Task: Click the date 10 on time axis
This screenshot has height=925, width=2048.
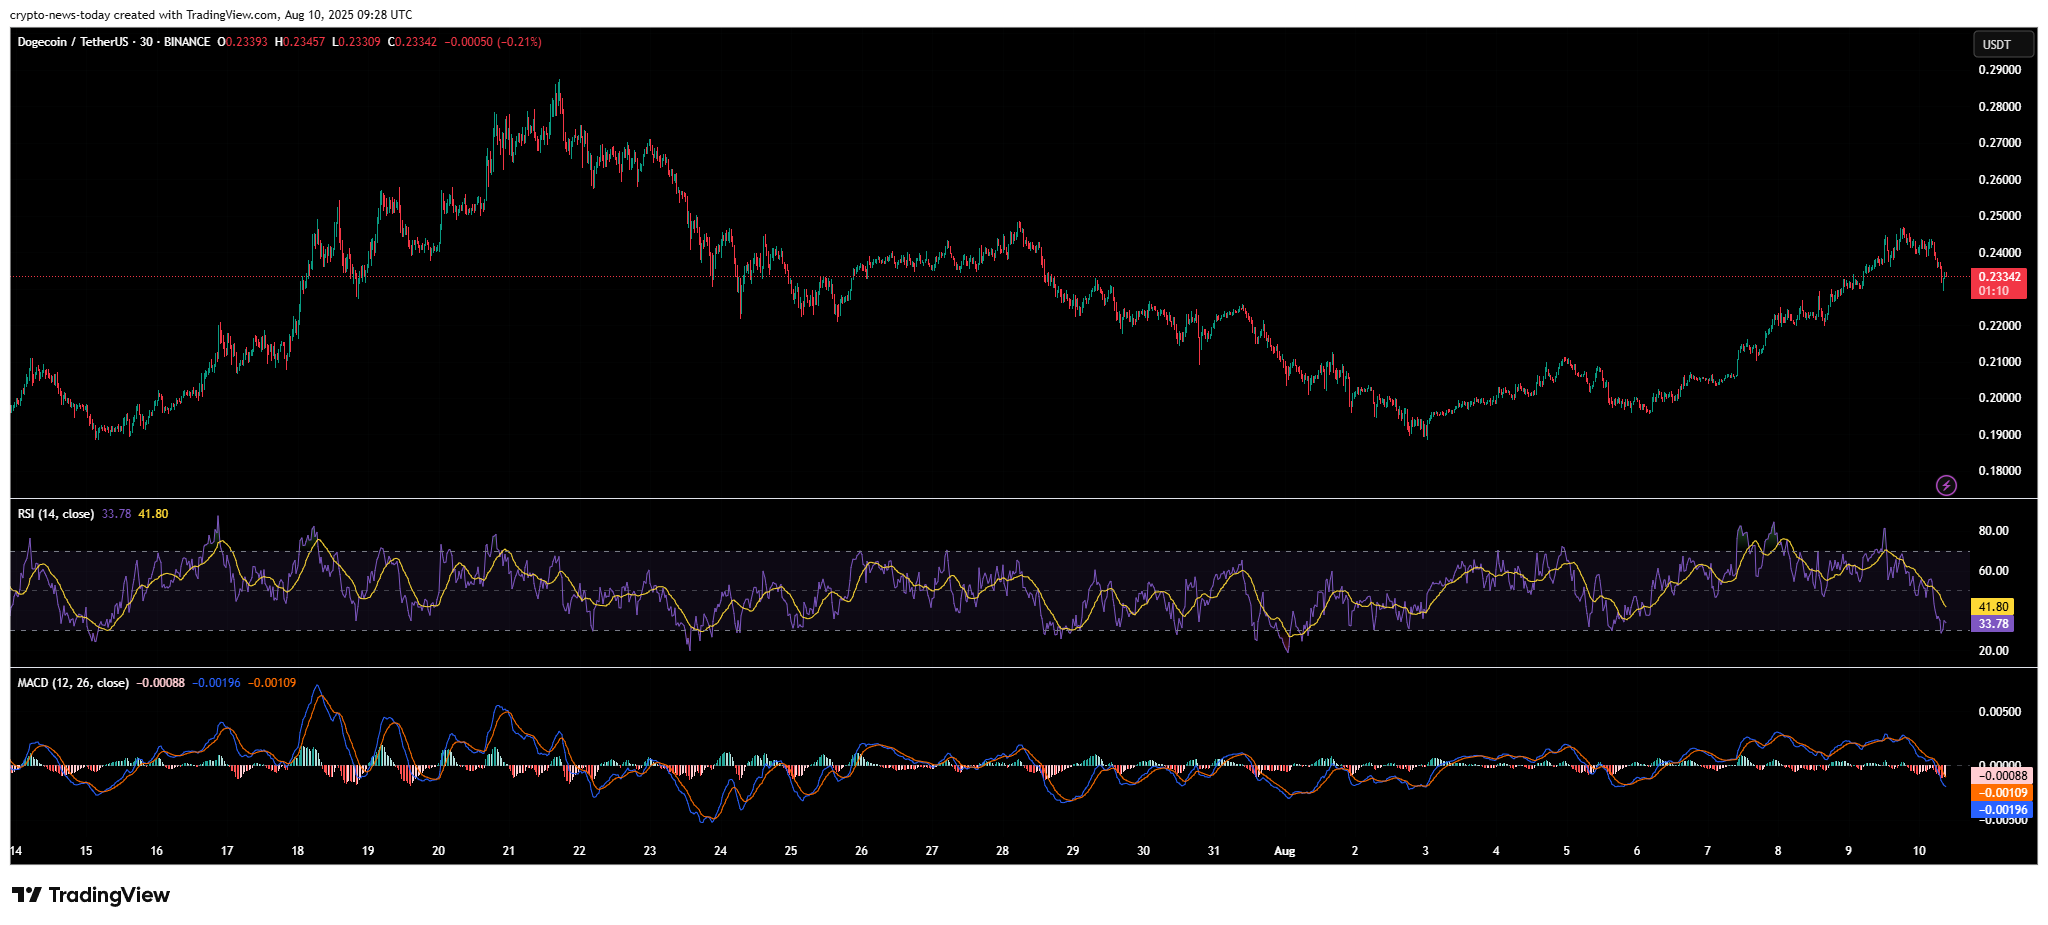Action: 1919,851
